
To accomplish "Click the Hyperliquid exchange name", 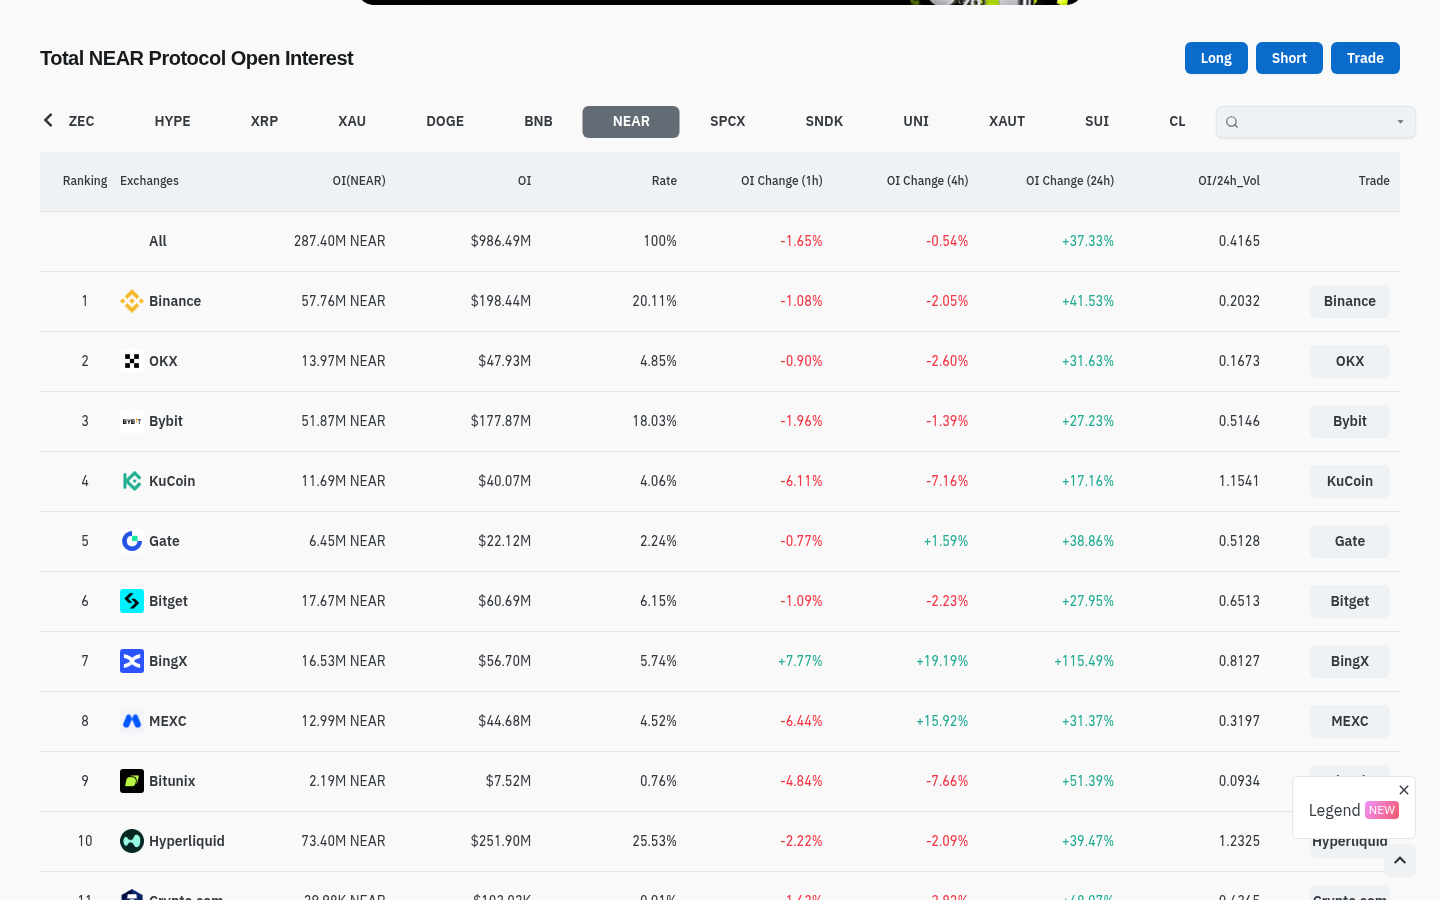I will (x=187, y=841).
